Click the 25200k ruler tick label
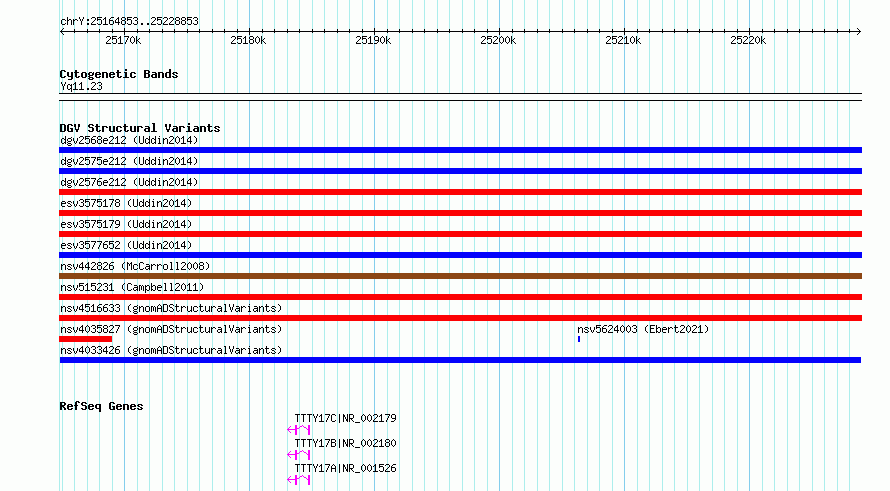890x491 pixels. point(498,40)
